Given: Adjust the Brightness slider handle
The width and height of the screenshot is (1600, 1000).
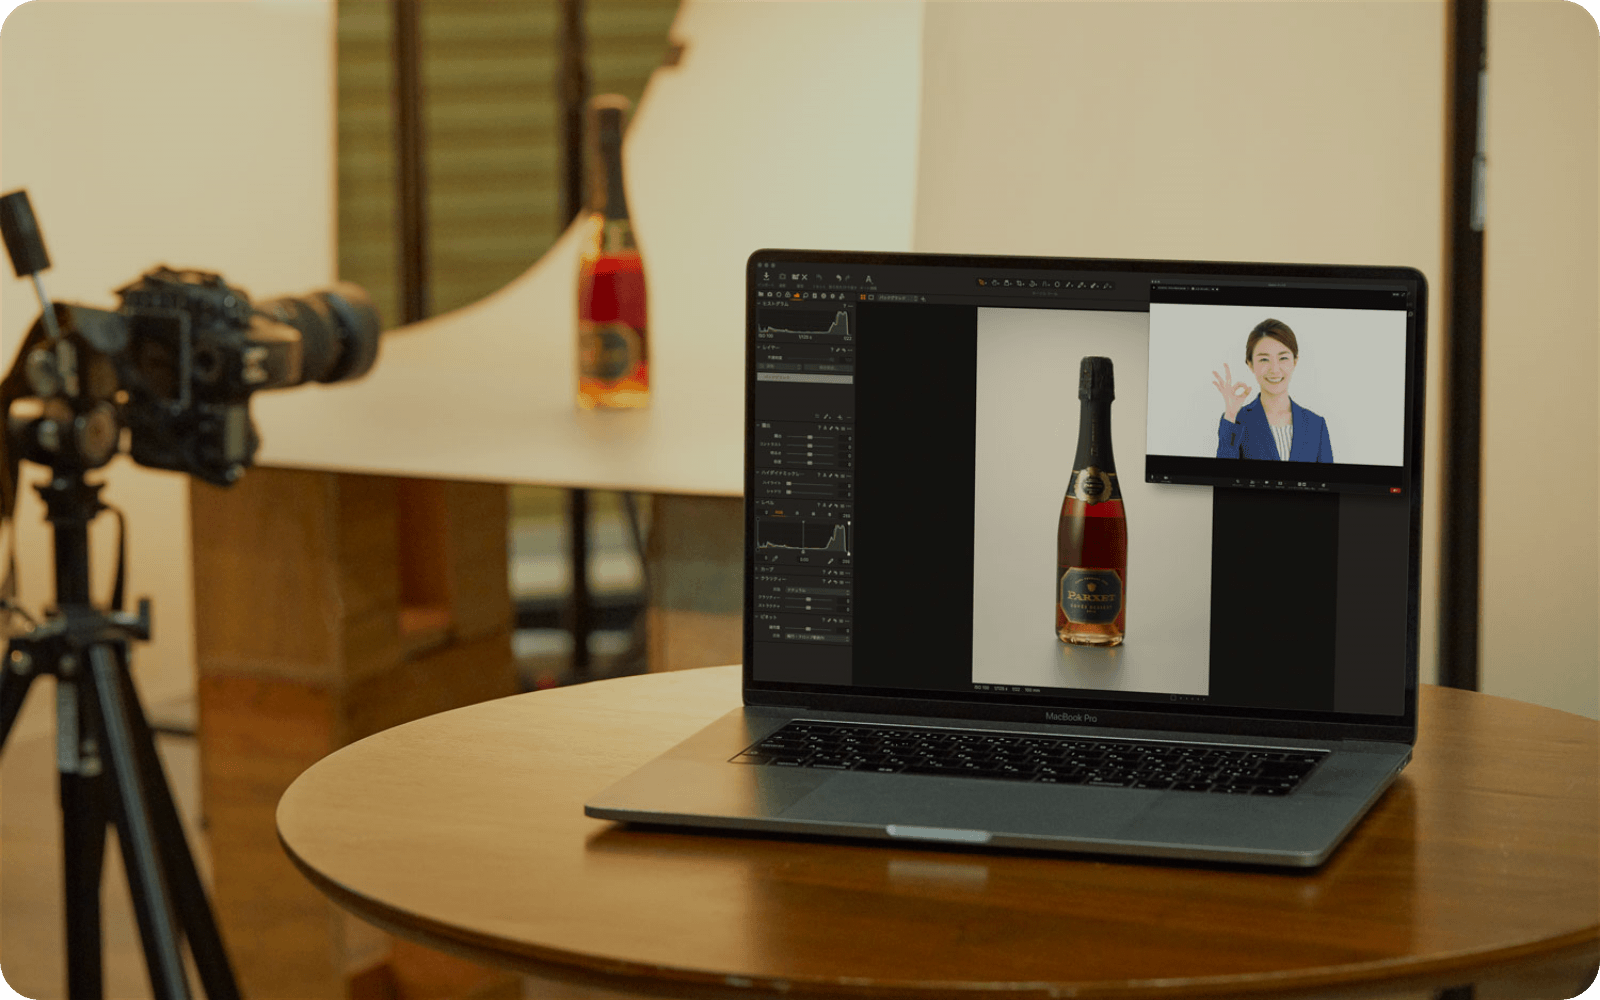Looking at the screenshot, I should 810,454.
